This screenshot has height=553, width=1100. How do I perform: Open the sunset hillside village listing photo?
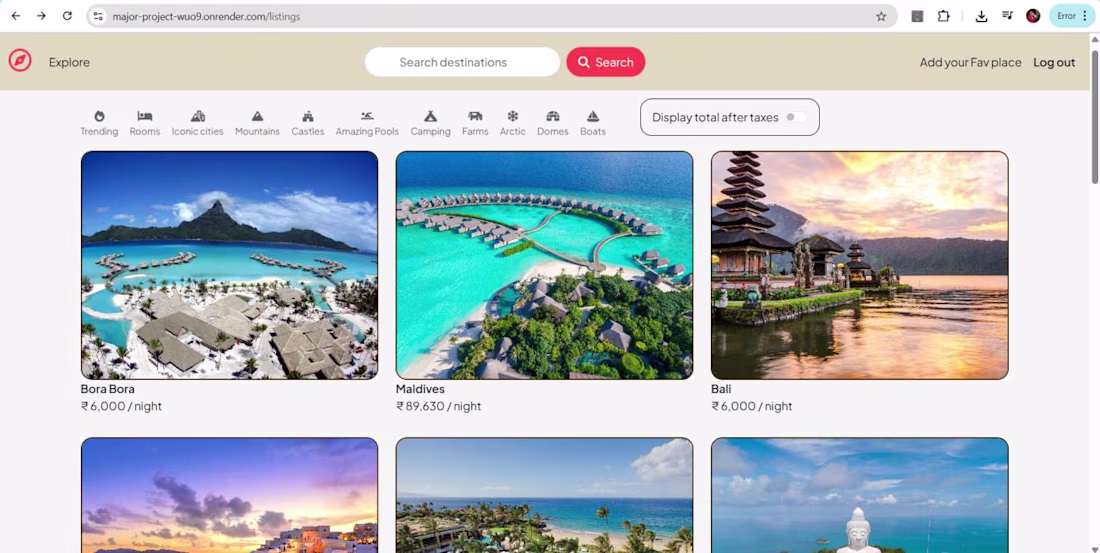pyautogui.click(x=229, y=495)
